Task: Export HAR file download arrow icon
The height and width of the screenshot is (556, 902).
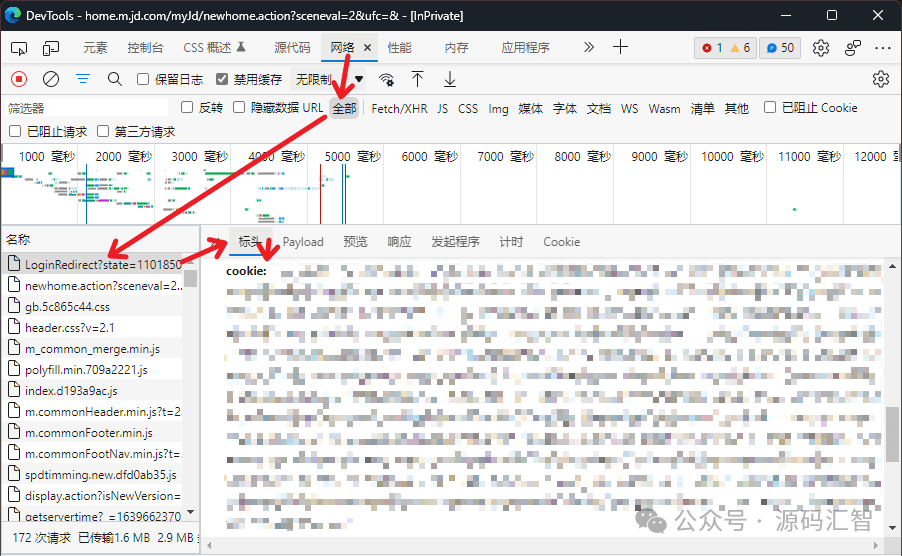Action: click(x=450, y=79)
